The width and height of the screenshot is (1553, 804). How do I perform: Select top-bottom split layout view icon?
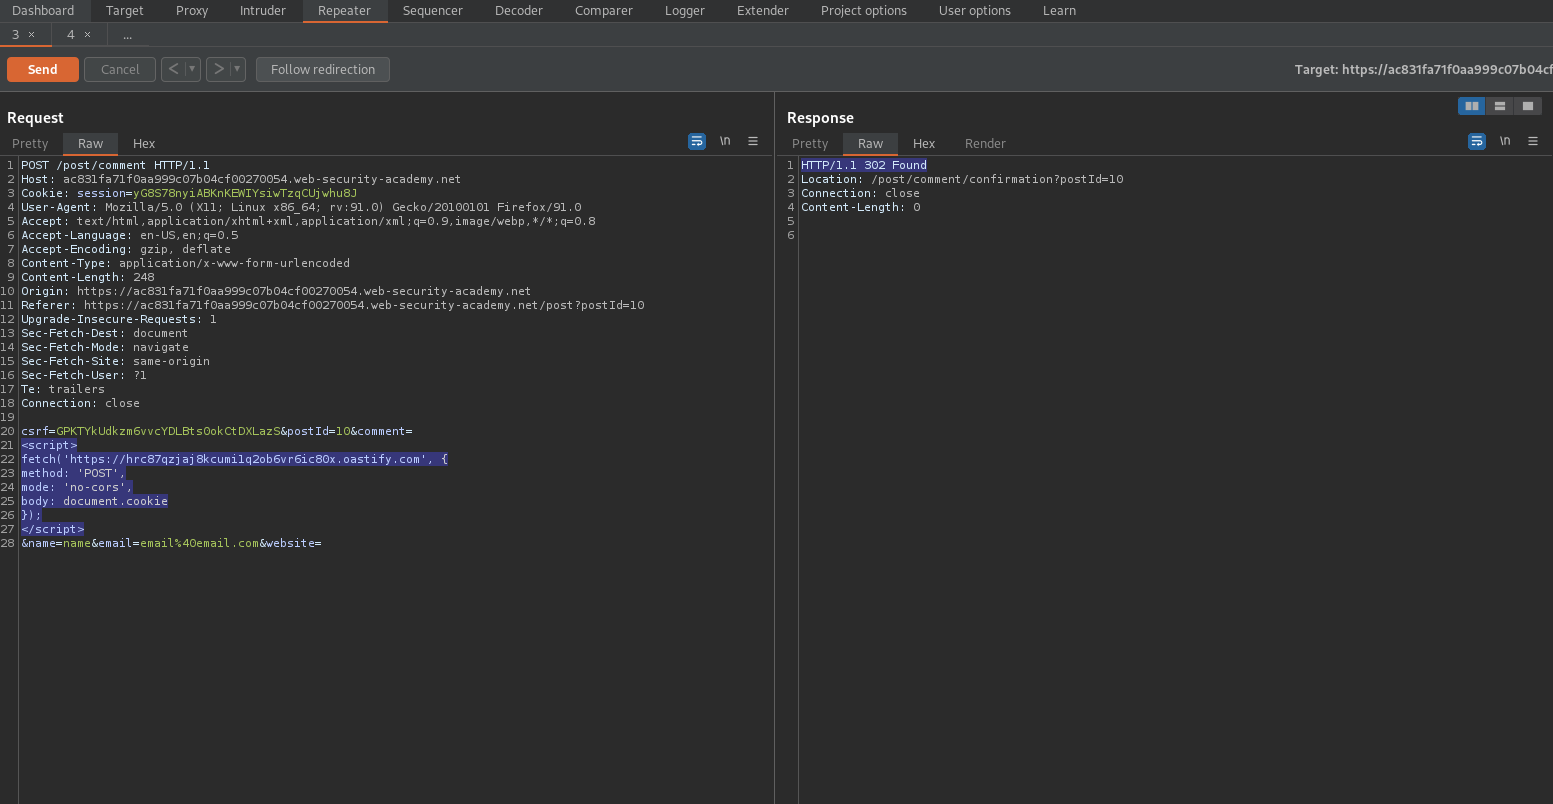pyautogui.click(x=1500, y=106)
